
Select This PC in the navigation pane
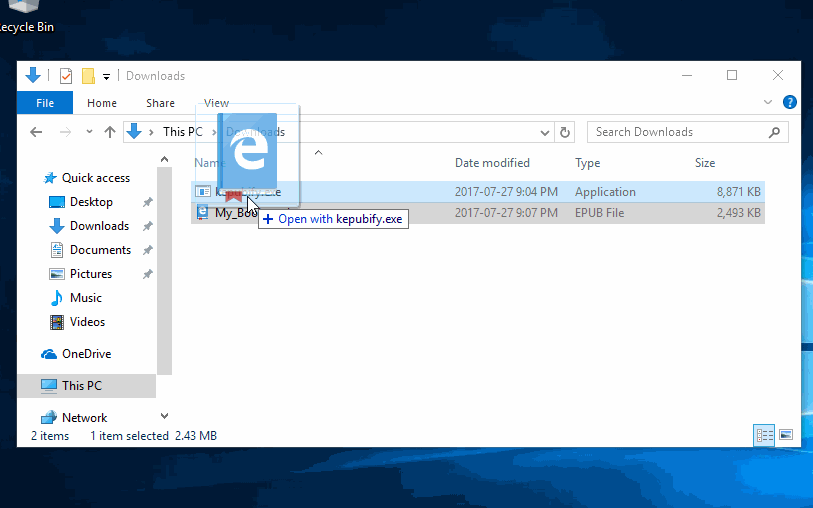[x=87, y=386]
